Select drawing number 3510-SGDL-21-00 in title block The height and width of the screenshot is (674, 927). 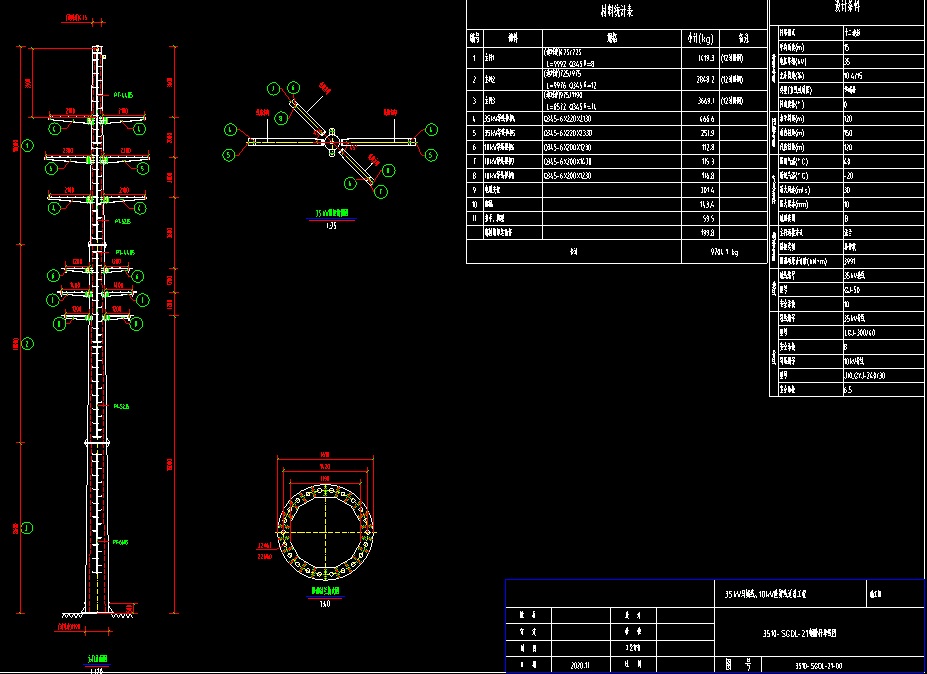point(821,664)
